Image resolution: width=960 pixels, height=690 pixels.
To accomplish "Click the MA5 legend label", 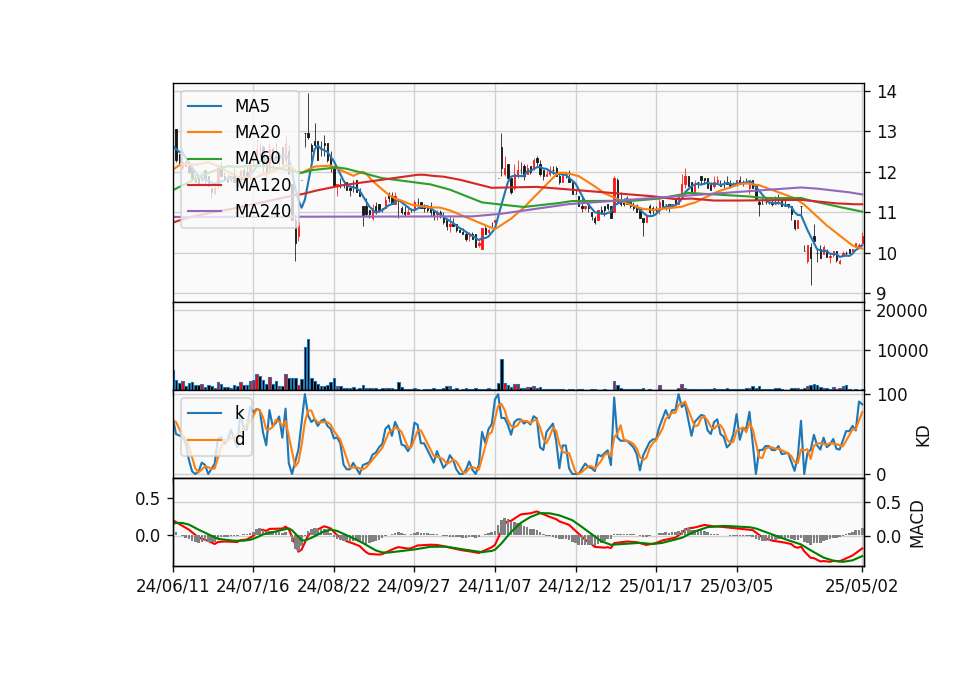I will (252, 106).
